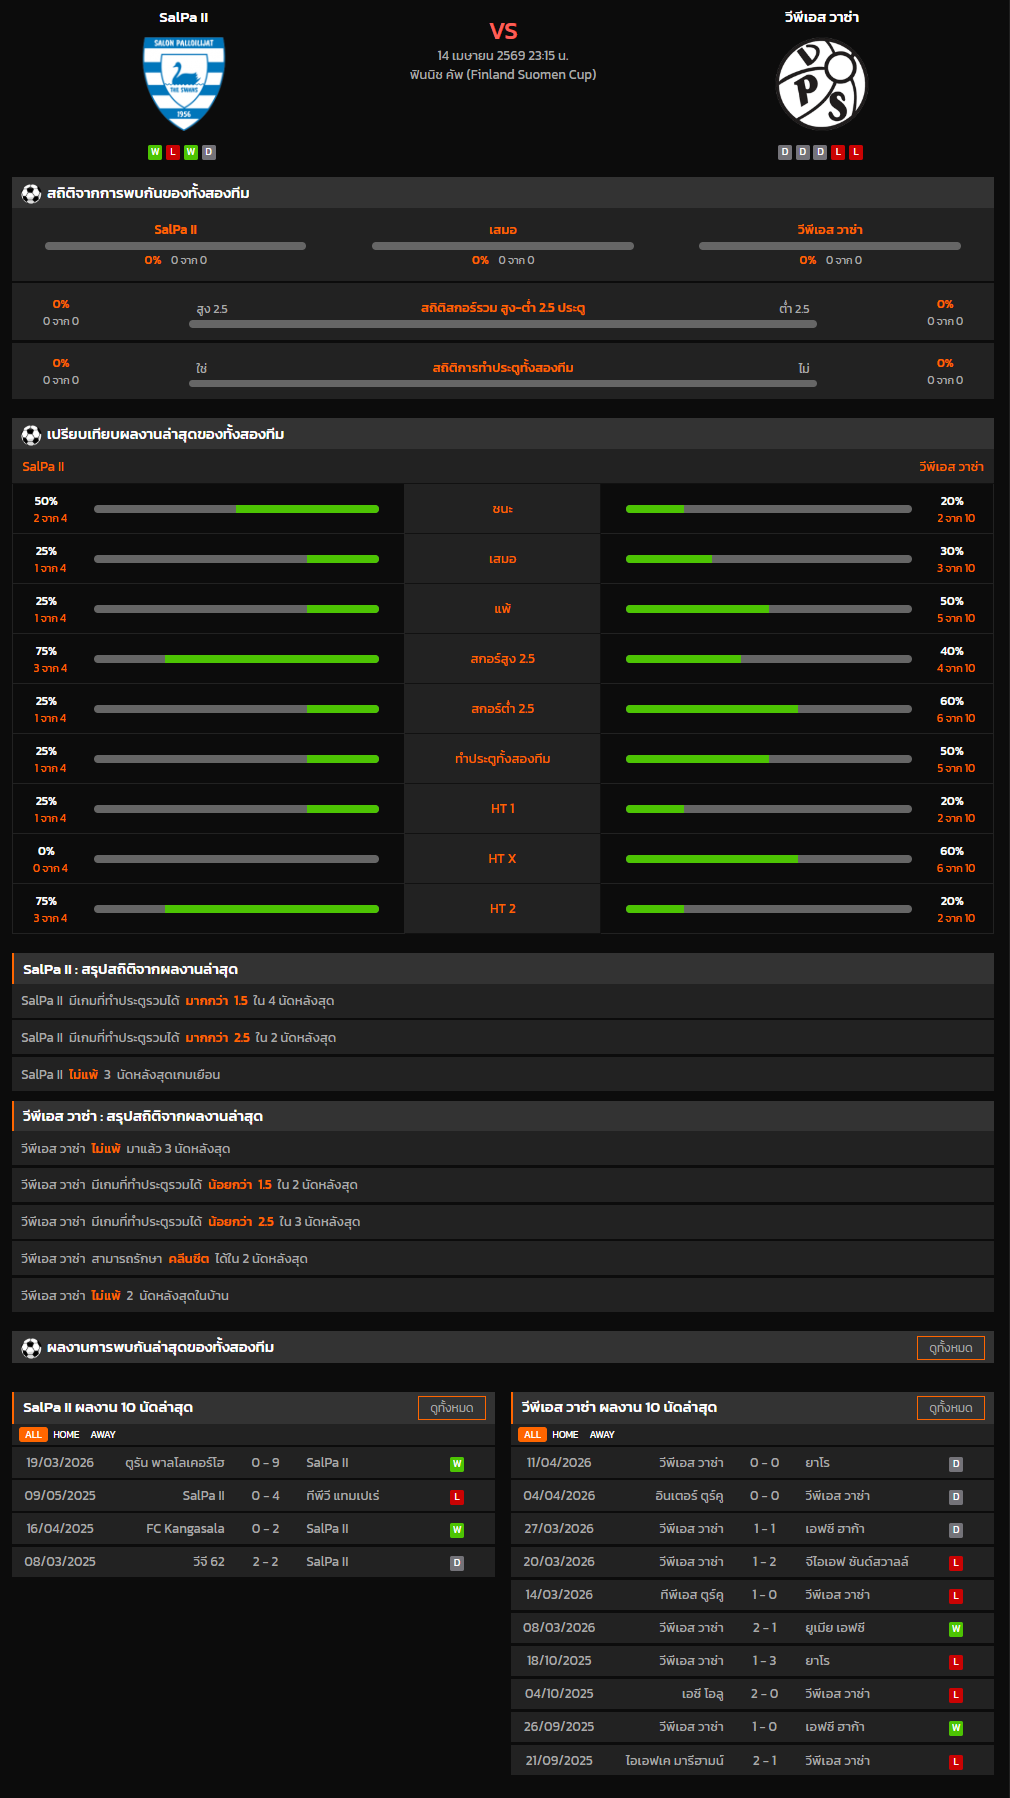Image resolution: width=1010 pixels, height=1798 pixels.
Task: Click the SalPa II swan team logo
Action: point(184,83)
